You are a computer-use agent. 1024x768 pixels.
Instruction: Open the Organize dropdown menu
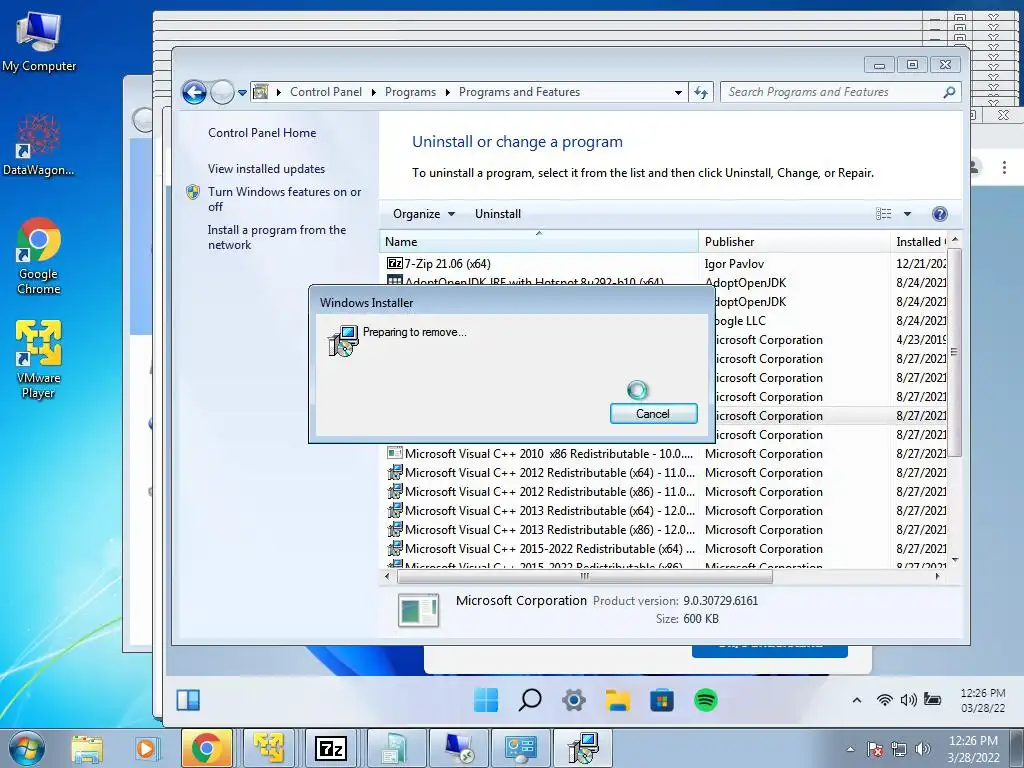[x=424, y=214]
